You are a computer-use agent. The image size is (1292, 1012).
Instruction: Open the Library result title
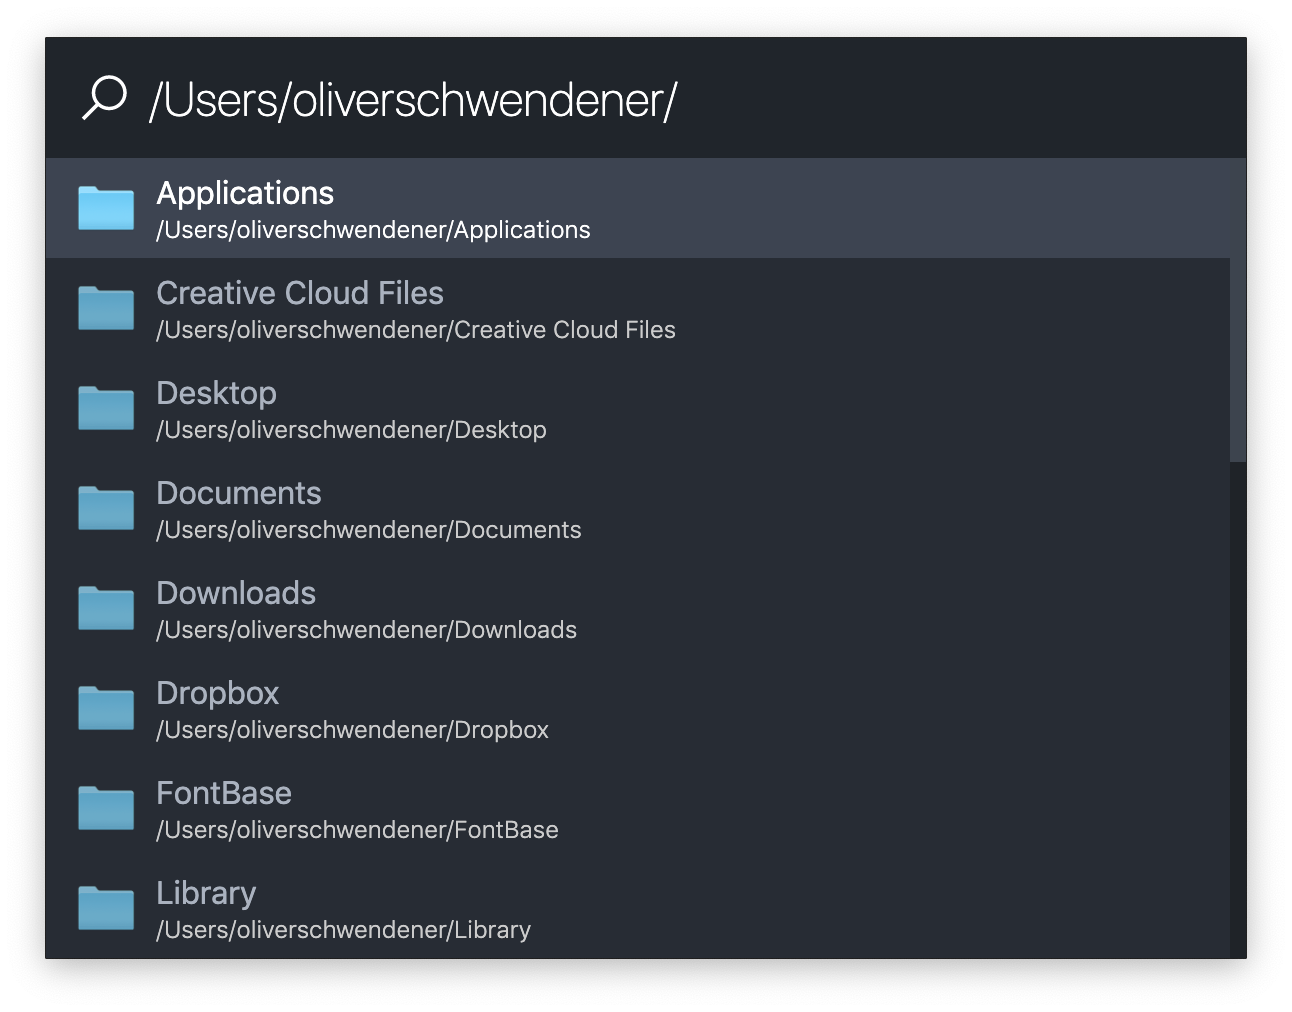click(206, 893)
